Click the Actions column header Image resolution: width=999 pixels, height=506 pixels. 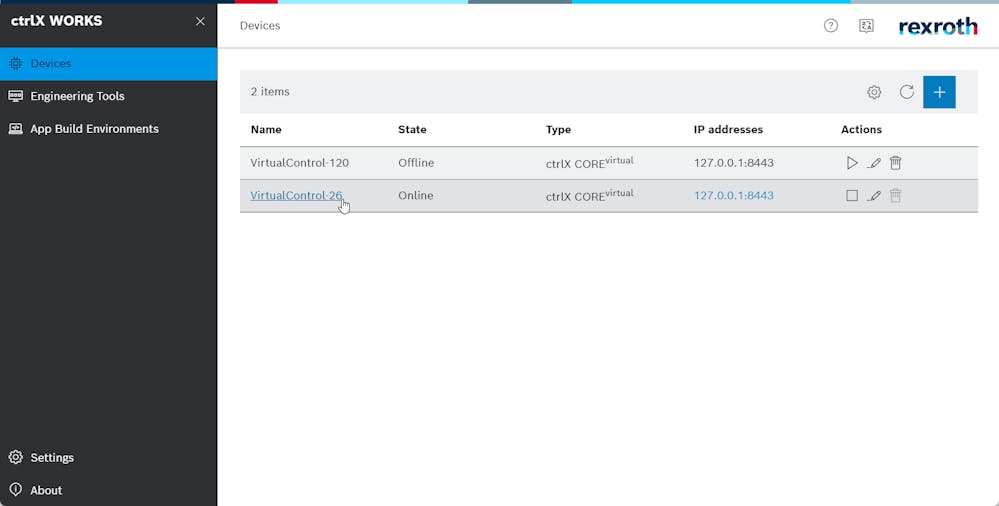pyautogui.click(x=861, y=129)
